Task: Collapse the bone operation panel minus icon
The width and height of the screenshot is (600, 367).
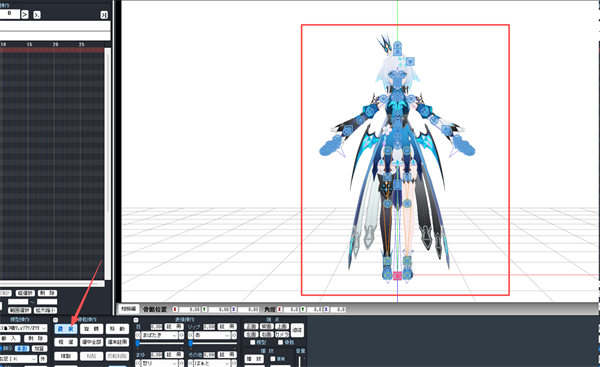Action: point(55,320)
